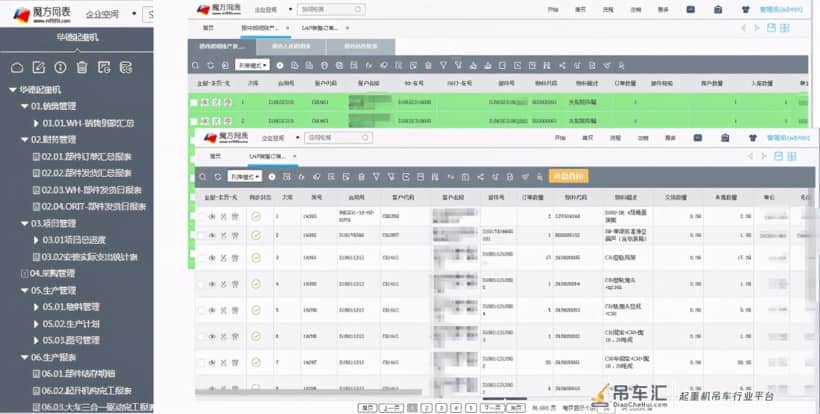Screen dimensions: 820x414
Task: Click the next-tab arrow in the front window tab bar
Action: pyautogui.click(x=764, y=156)
